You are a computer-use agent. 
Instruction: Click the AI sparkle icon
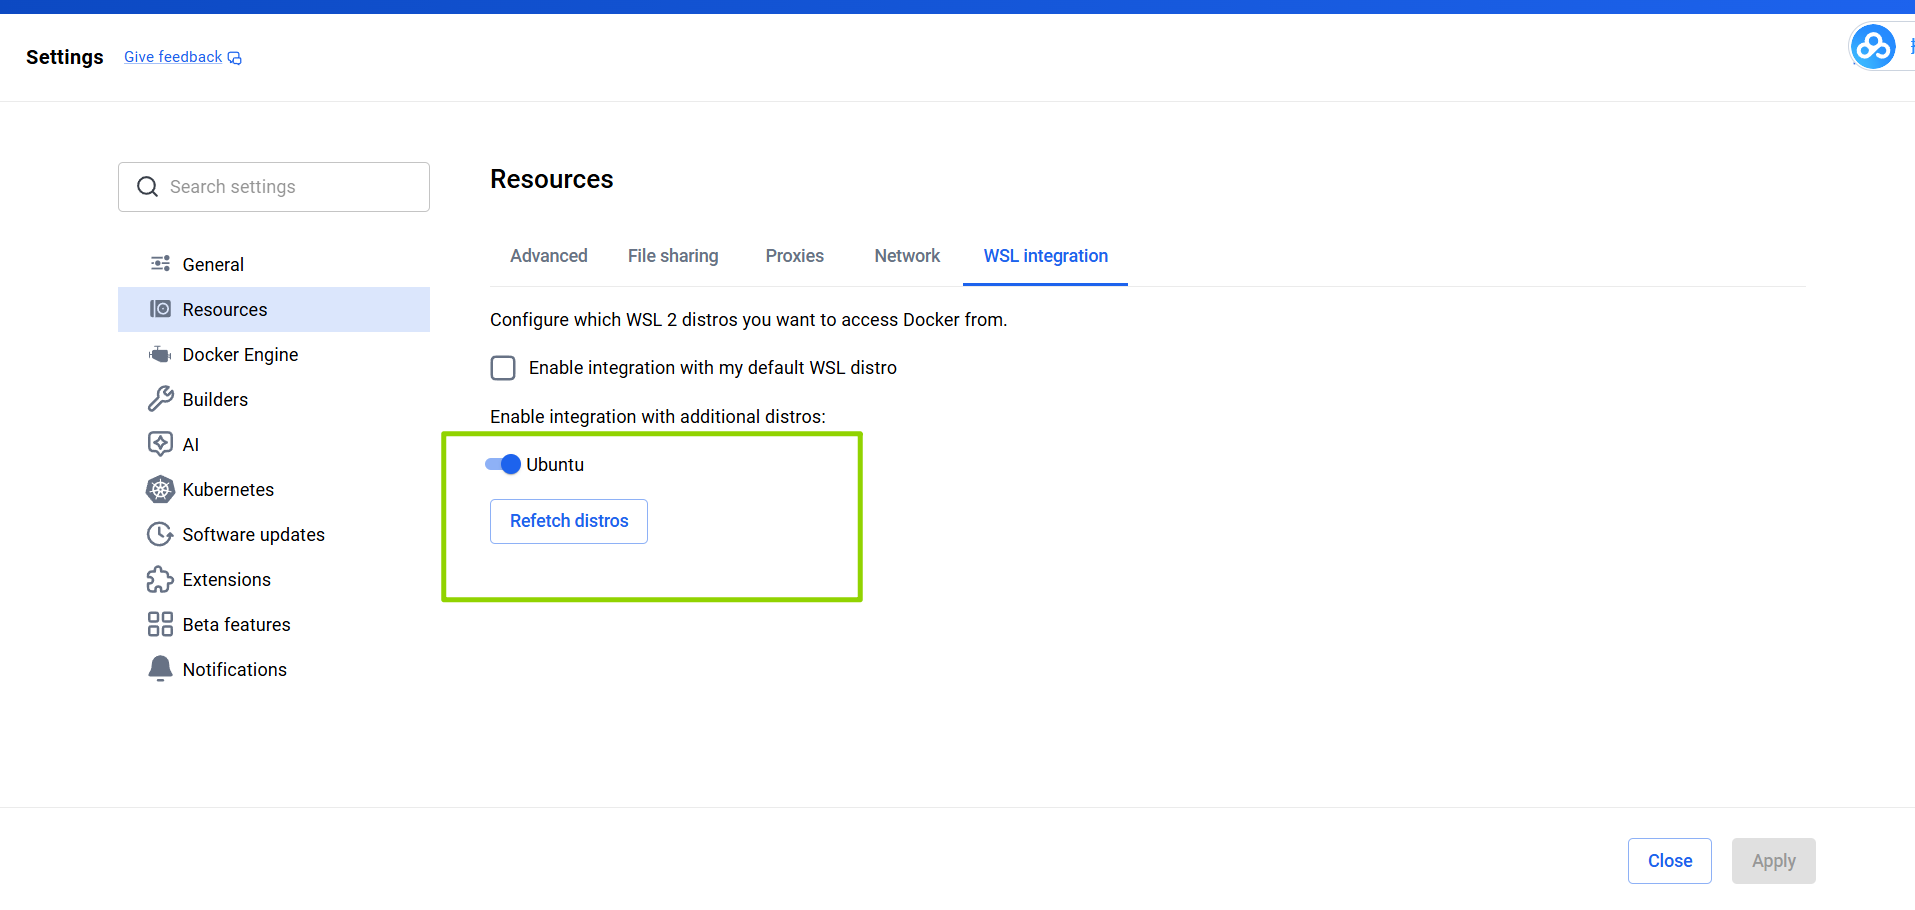click(160, 444)
